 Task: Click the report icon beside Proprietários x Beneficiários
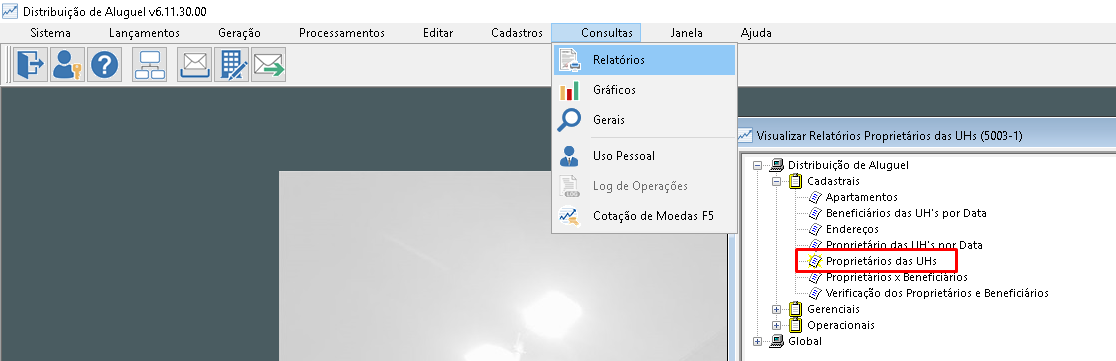coord(816,277)
